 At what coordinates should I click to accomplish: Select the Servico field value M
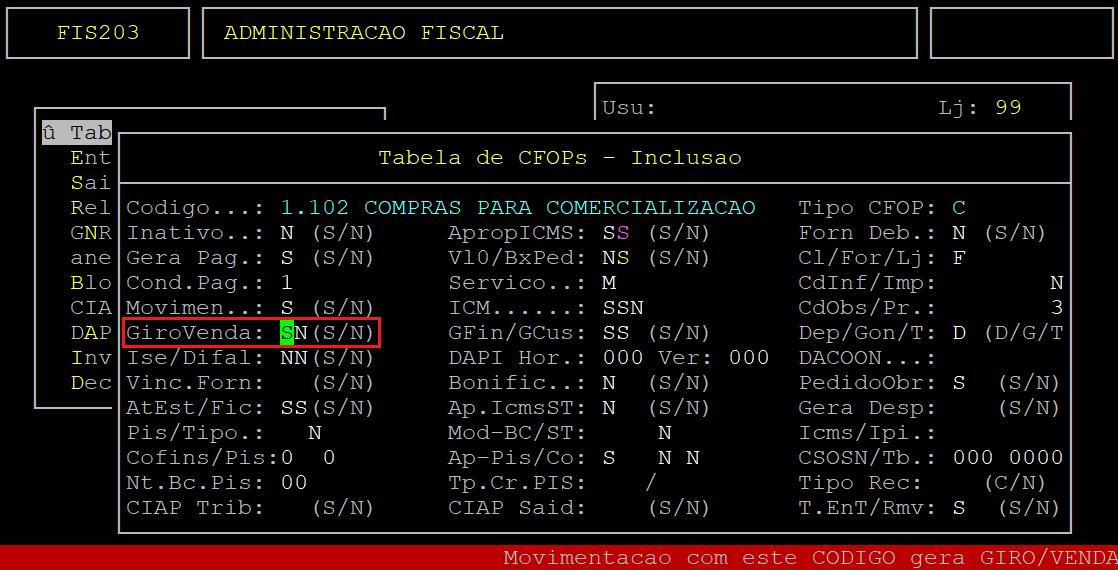pyautogui.click(x=609, y=283)
